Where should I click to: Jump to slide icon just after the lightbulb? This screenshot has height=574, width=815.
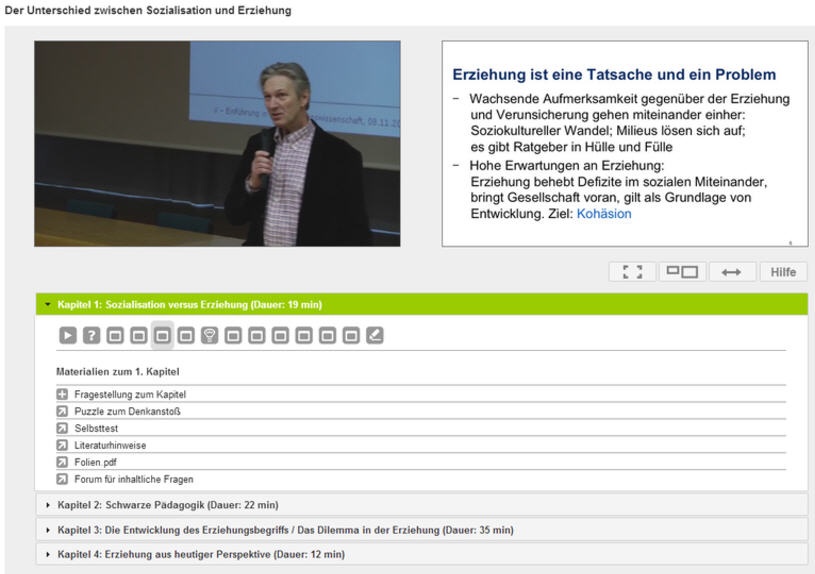click(233, 335)
